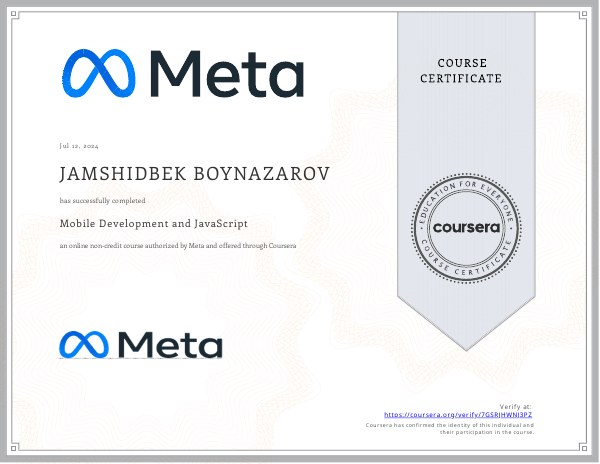This screenshot has width=600, height=464.
Task: Click the small Meta wordmark at bottom
Action: pyautogui.click(x=170, y=345)
